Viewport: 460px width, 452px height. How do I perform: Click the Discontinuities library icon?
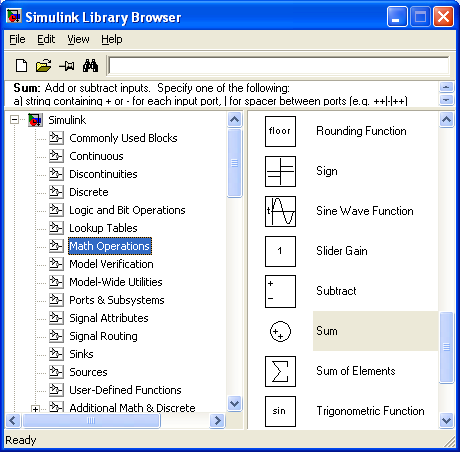pos(56,174)
